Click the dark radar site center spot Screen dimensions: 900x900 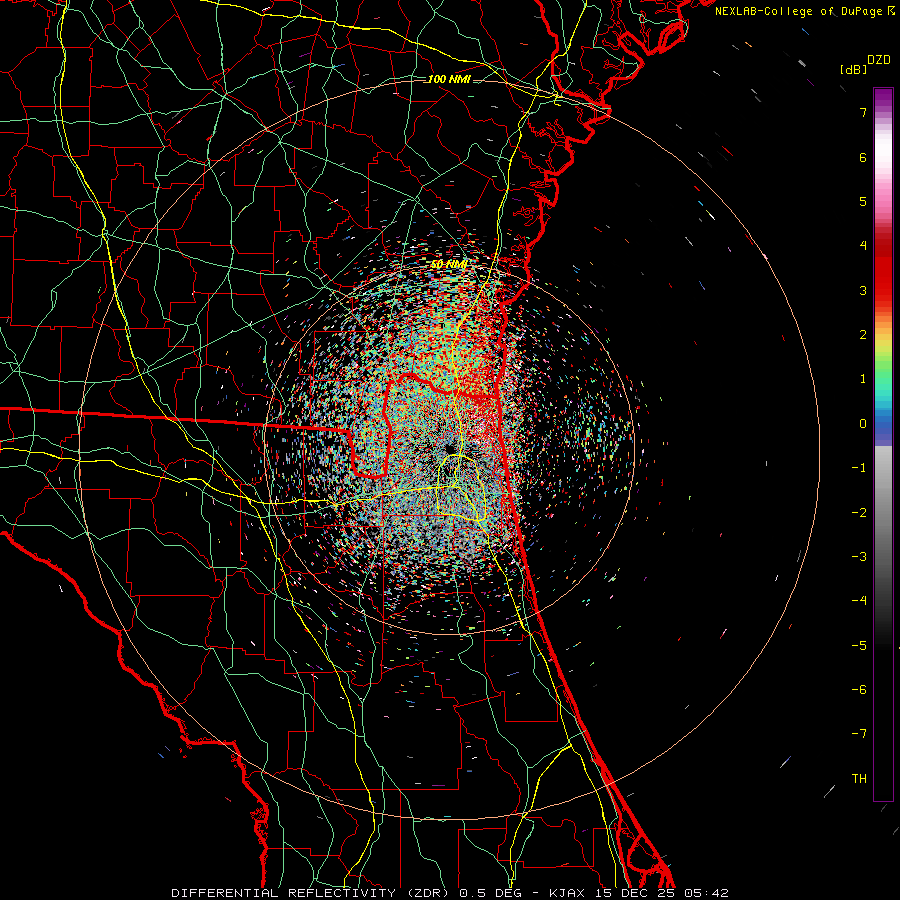coord(449,448)
